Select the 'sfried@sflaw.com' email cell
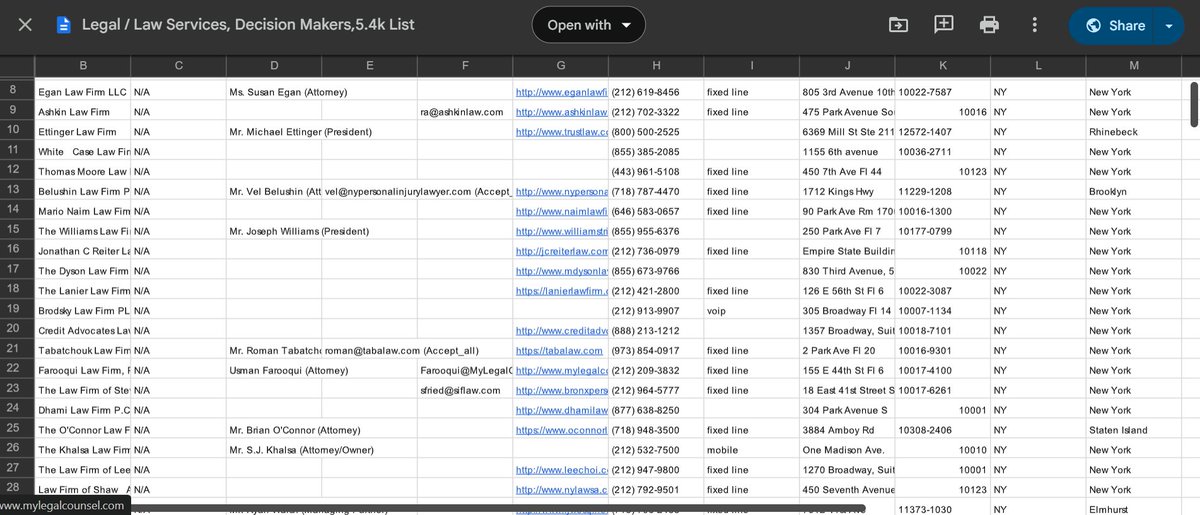 (x=465, y=390)
